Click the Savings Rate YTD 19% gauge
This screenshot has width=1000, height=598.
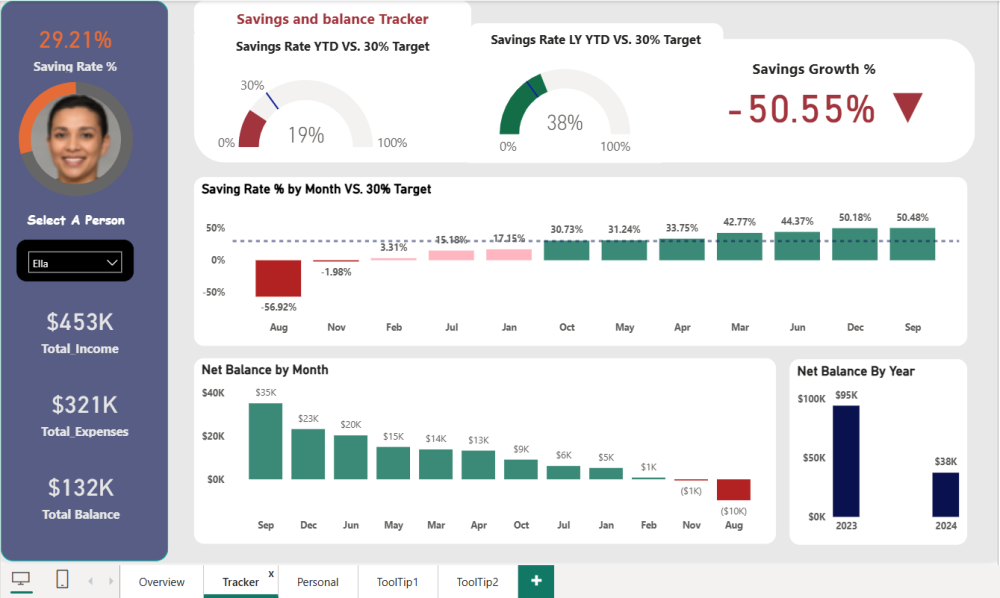[x=305, y=122]
